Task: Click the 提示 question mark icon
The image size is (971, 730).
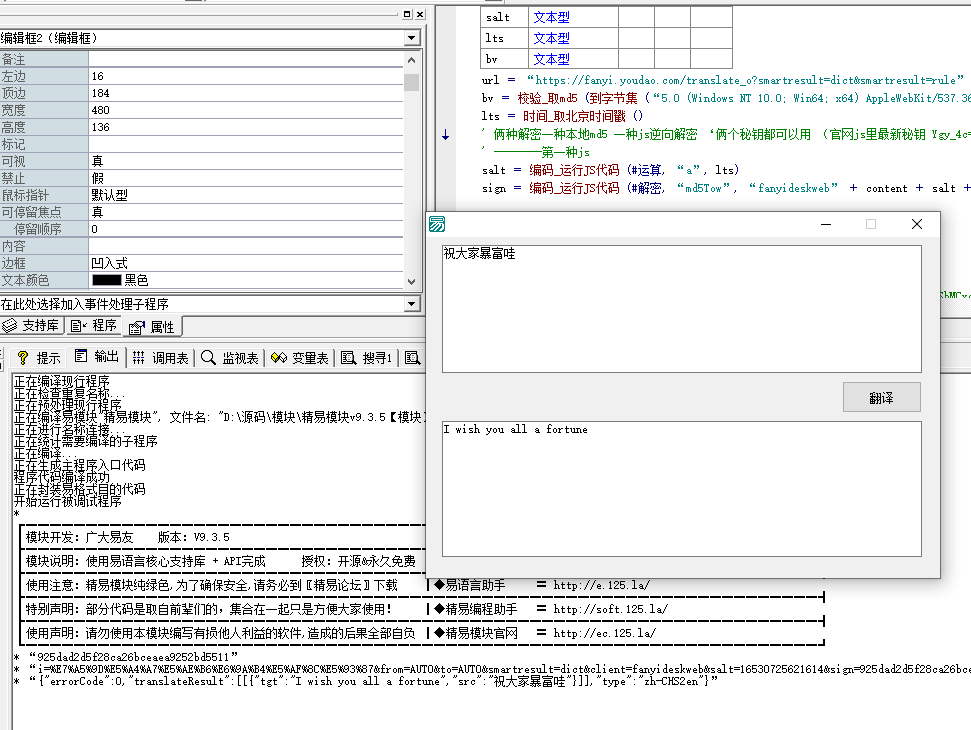Action: (x=23, y=358)
